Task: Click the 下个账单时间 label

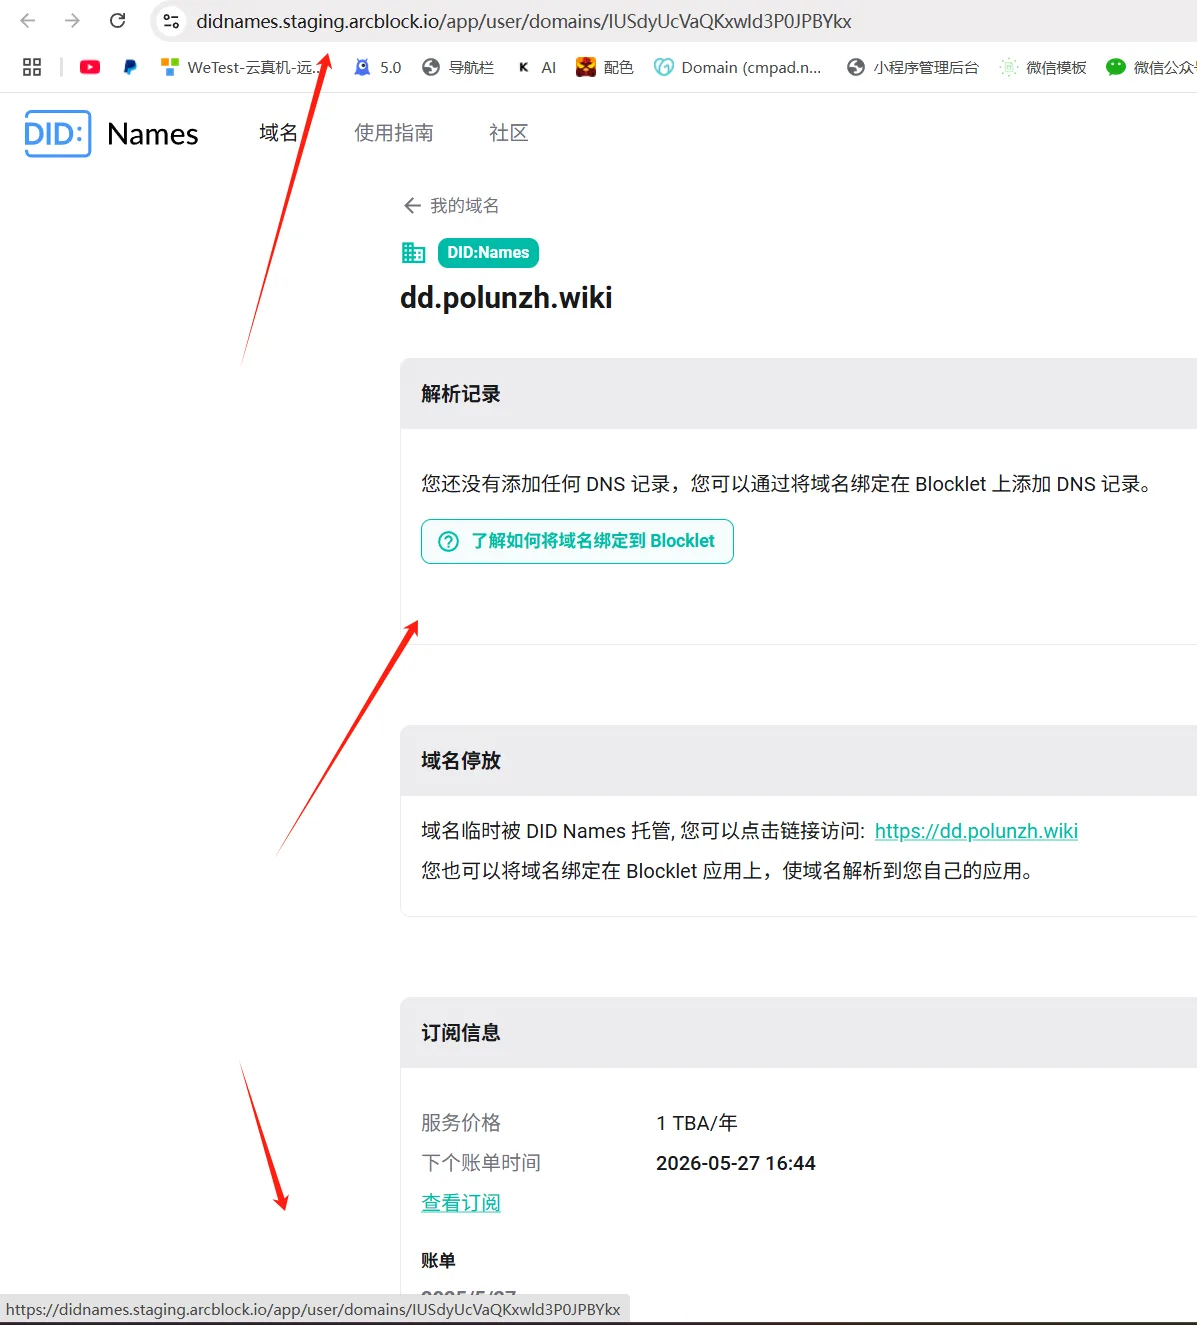Action: pos(481,1163)
